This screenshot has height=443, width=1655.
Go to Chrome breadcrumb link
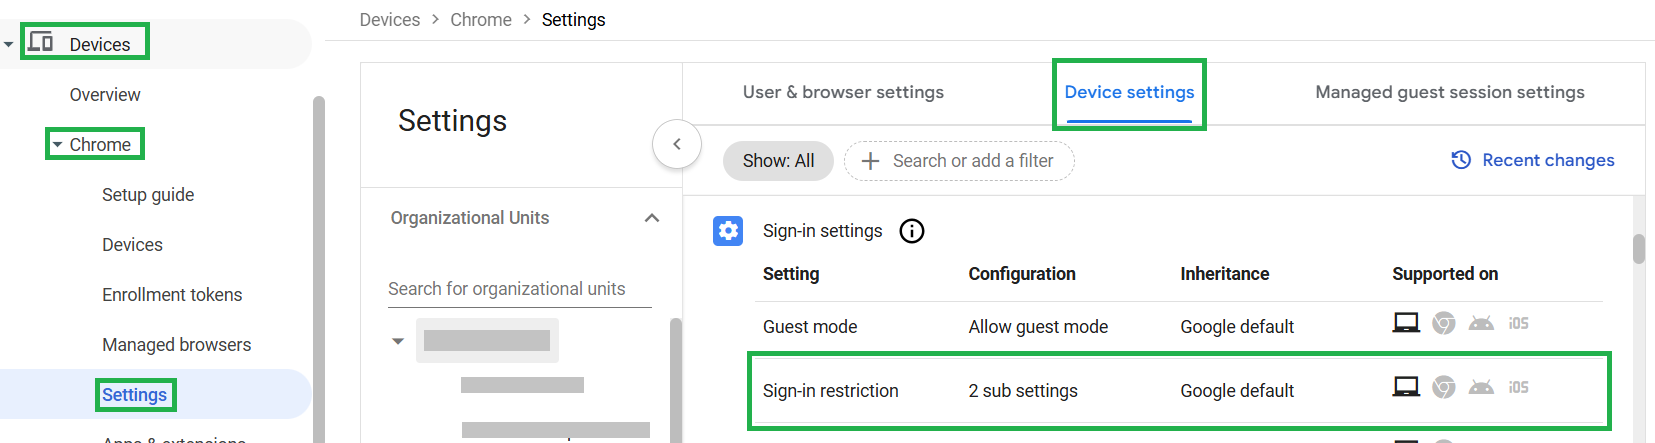pyautogui.click(x=481, y=20)
